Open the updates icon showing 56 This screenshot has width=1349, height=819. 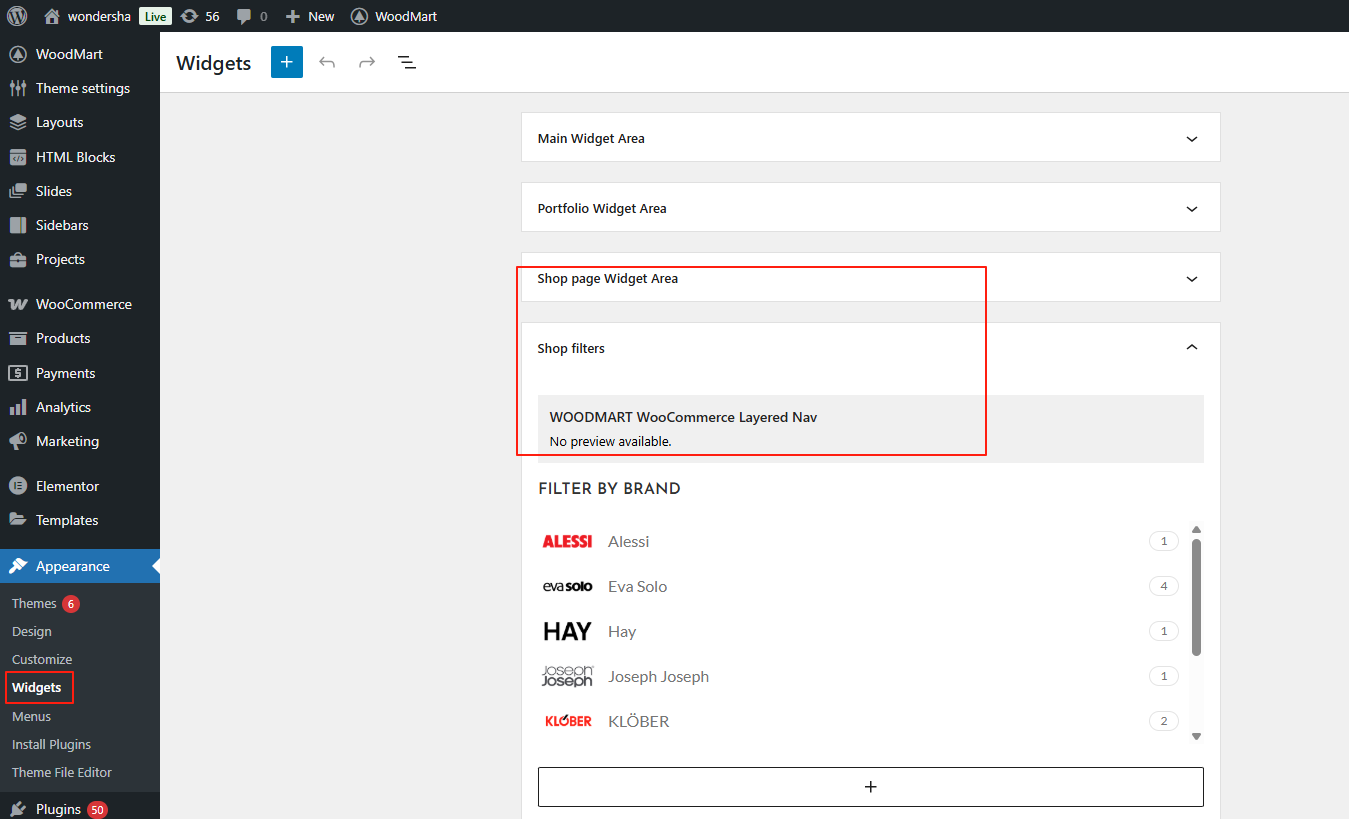click(200, 16)
